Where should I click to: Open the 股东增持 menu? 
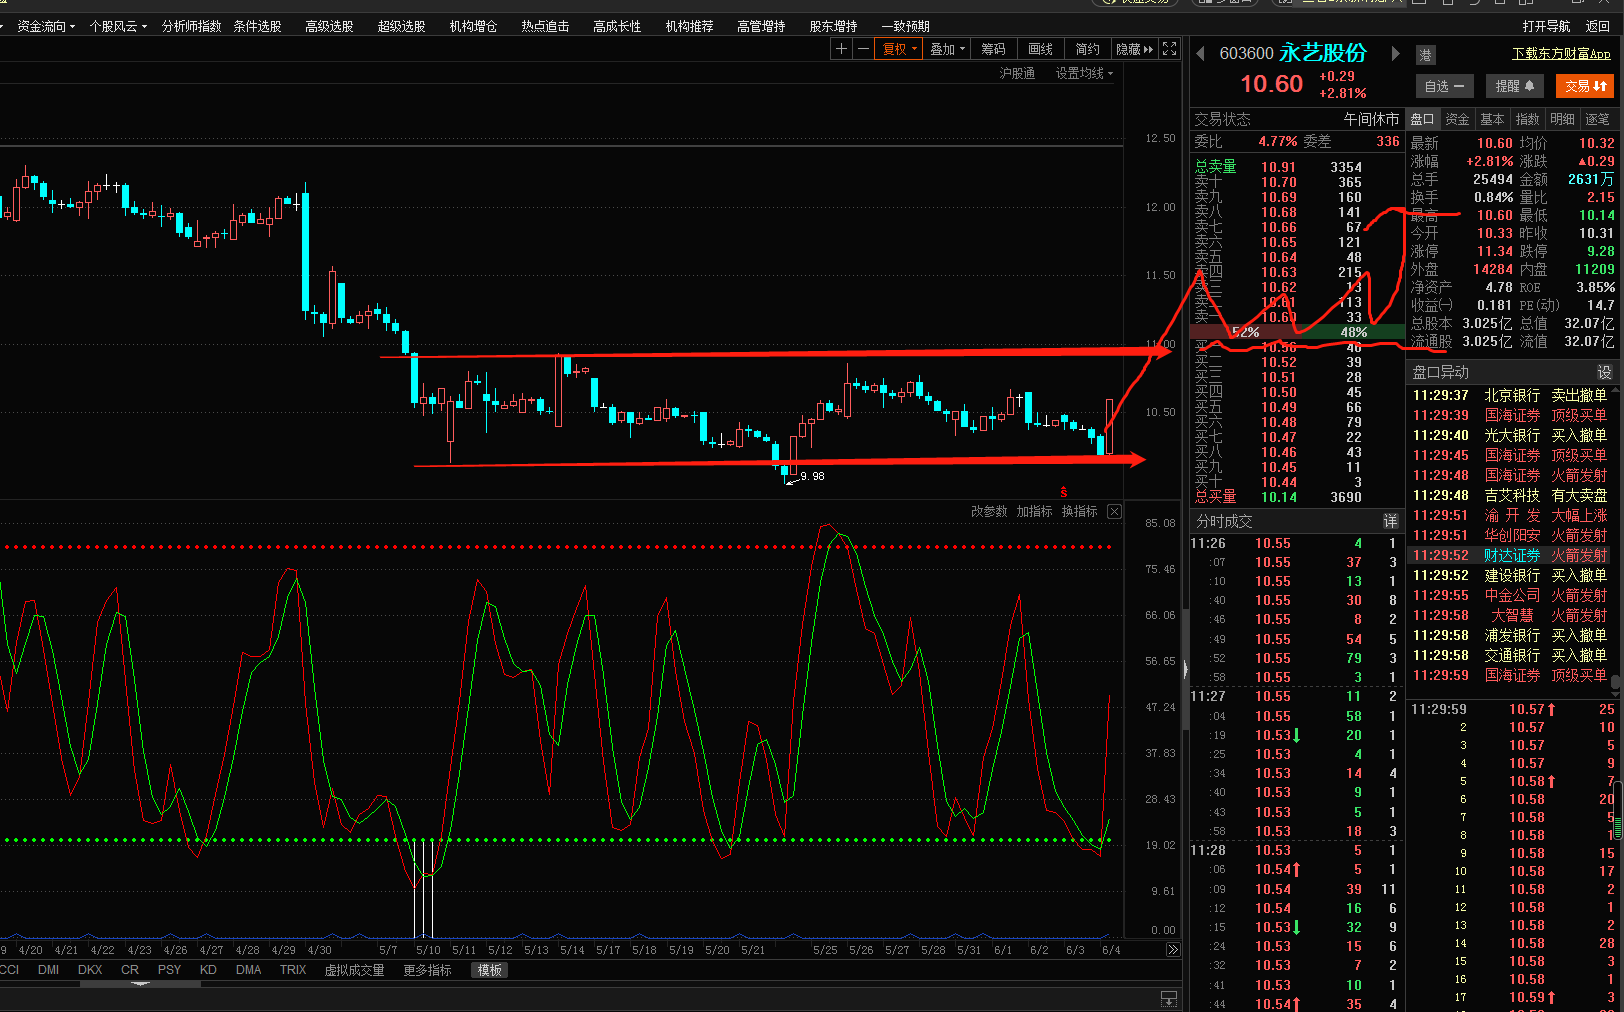coord(833,26)
